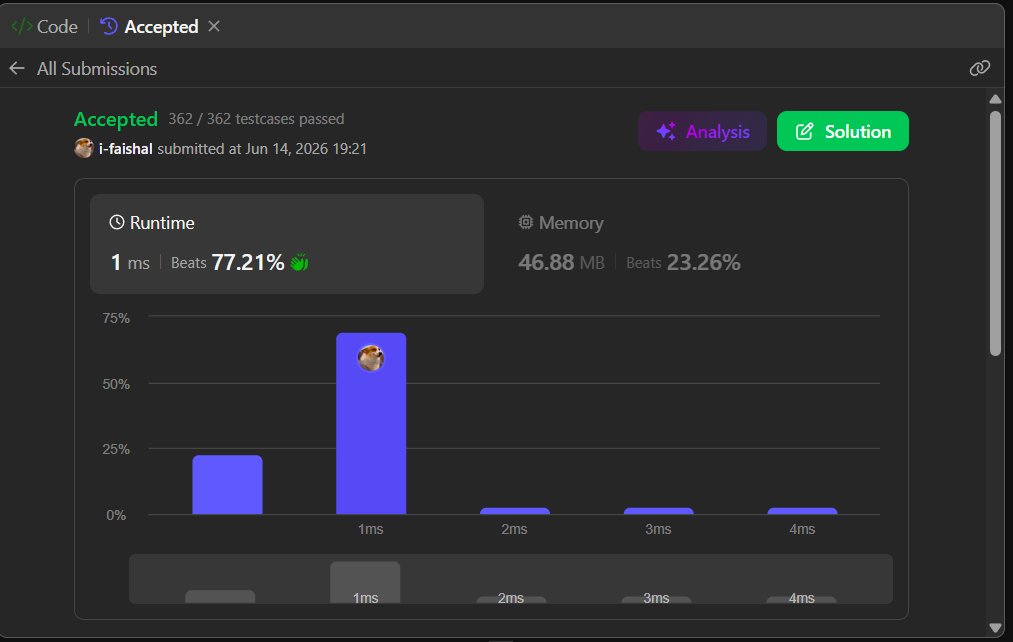The image size is (1013, 642).
Task: Click the Code tab brackets icon
Action: click(22, 26)
